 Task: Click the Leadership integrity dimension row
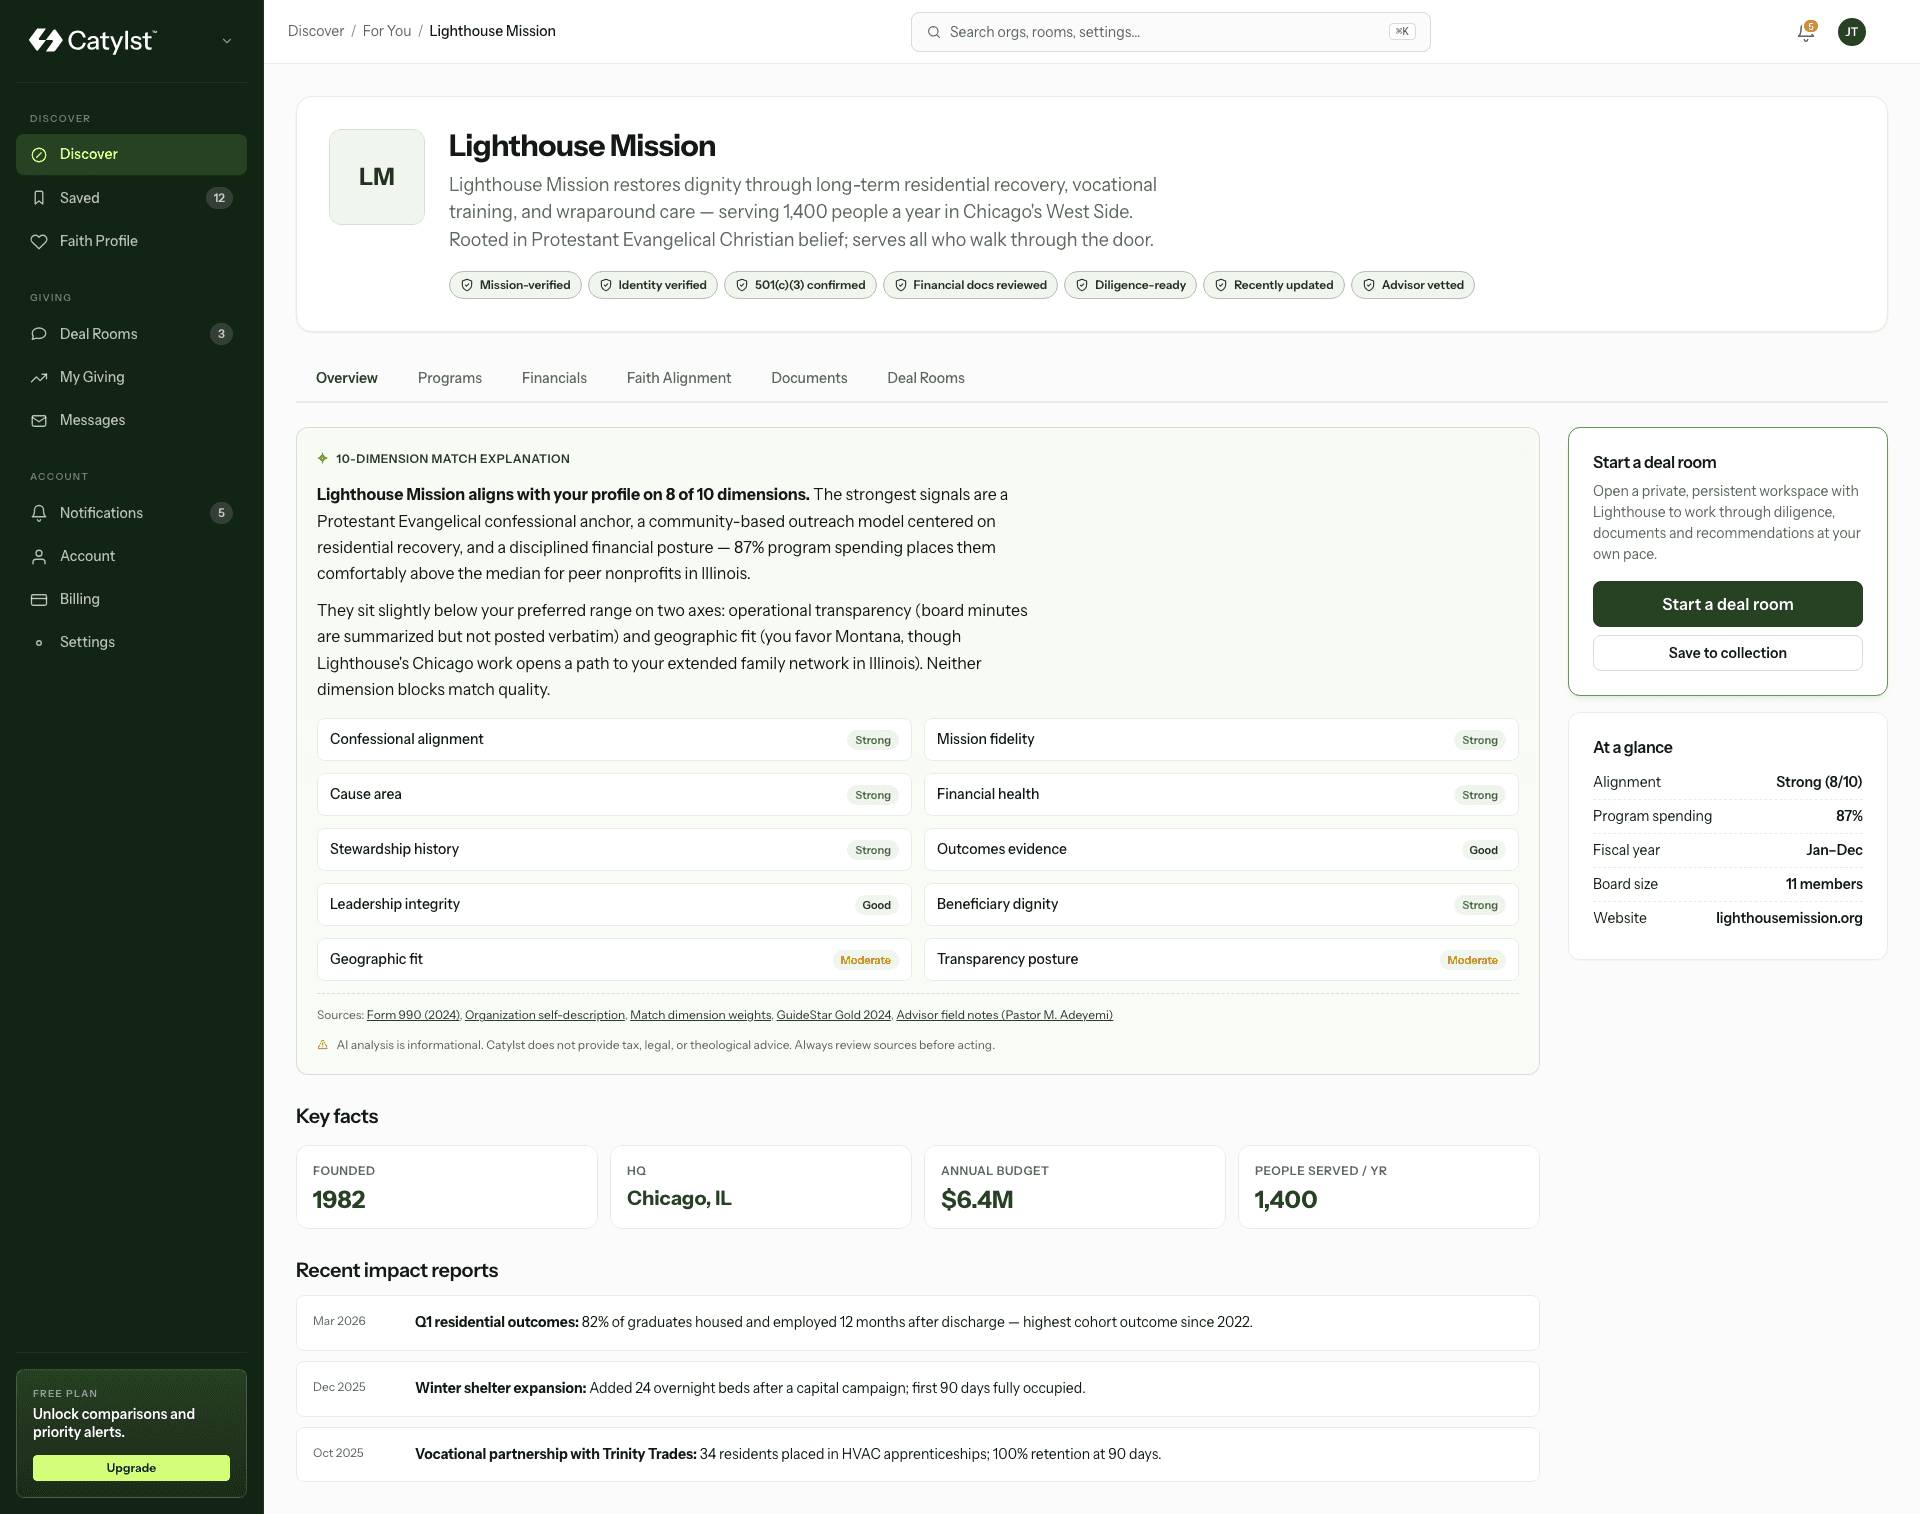pos(614,905)
